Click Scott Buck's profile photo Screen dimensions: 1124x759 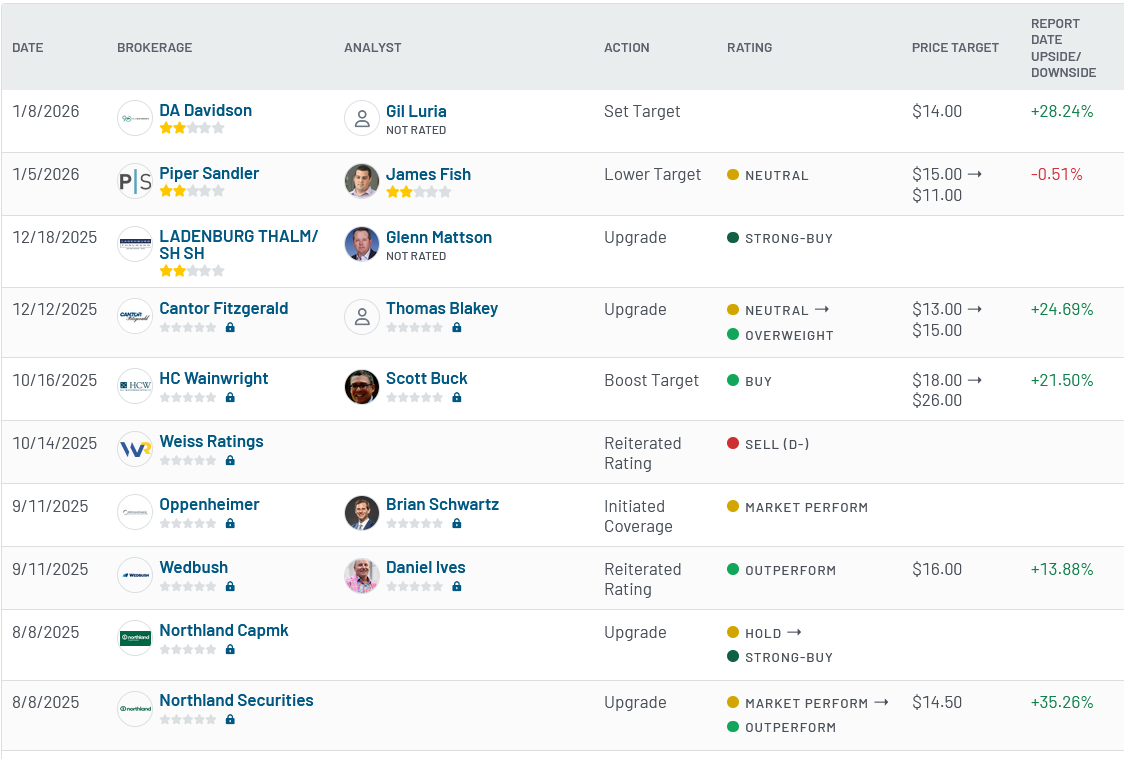[x=362, y=387]
